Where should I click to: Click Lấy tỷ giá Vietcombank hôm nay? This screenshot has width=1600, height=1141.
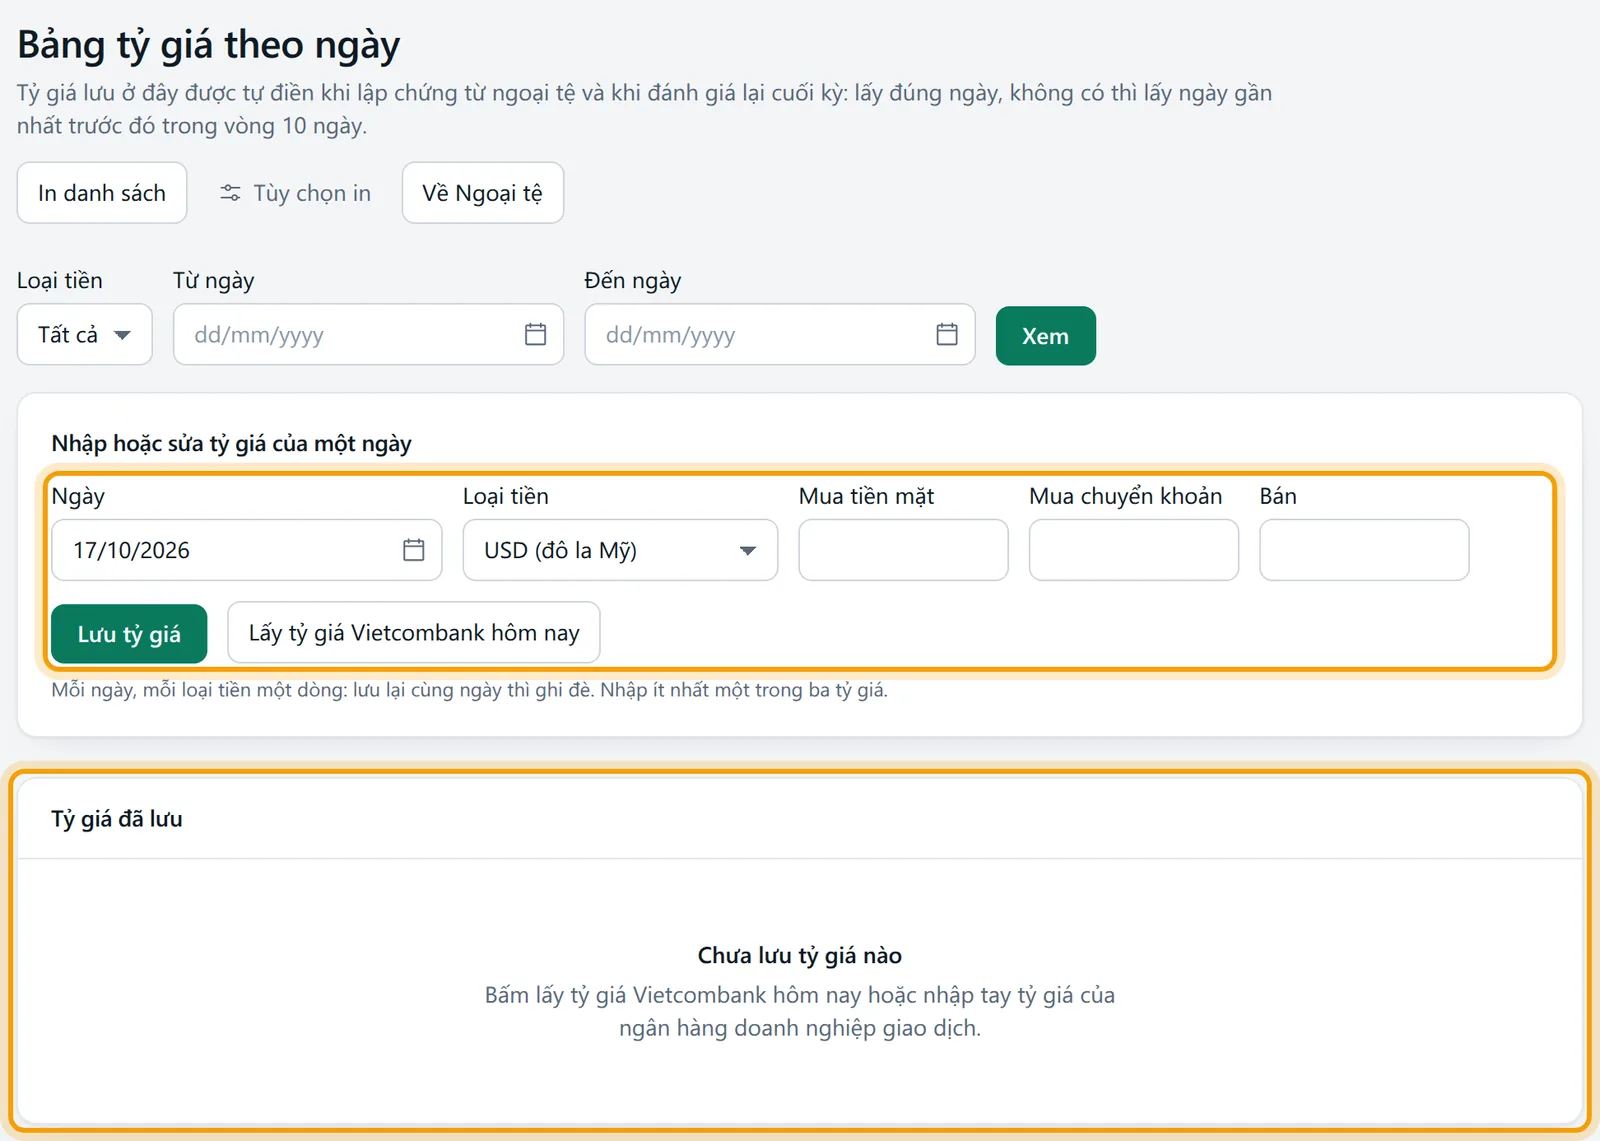(414, 633)
